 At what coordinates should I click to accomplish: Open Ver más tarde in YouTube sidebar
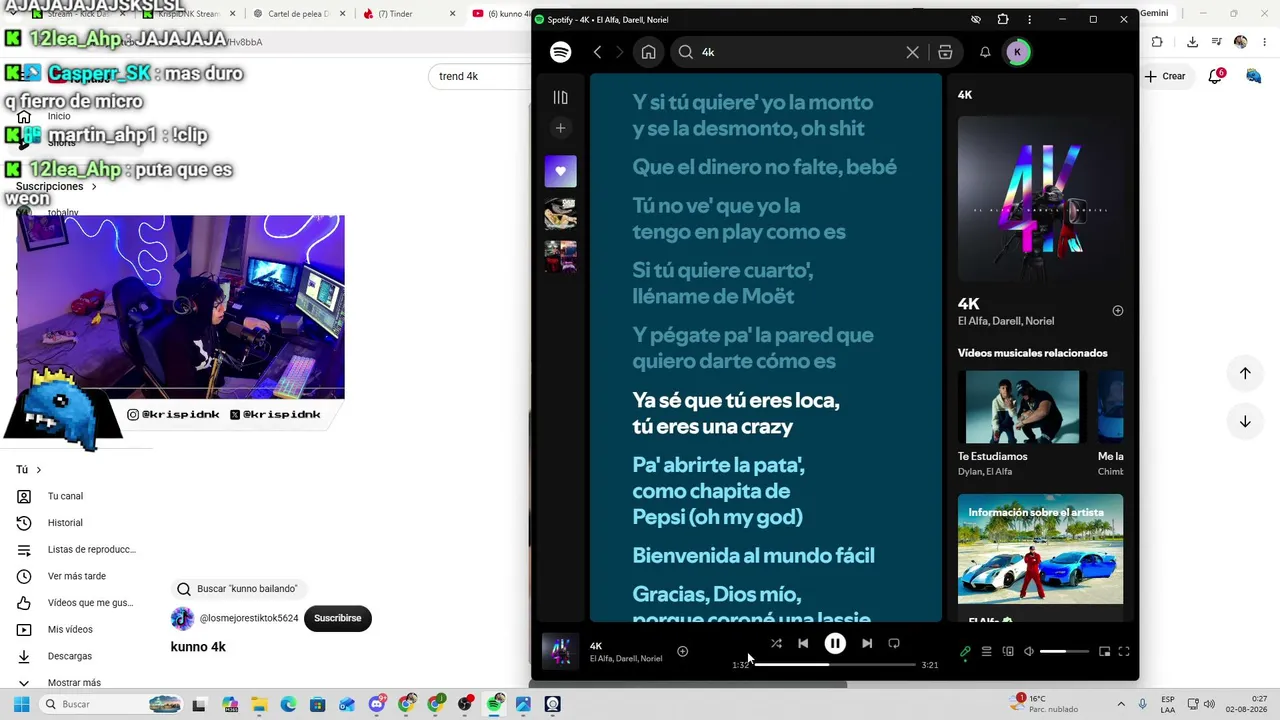pos(78,576)
